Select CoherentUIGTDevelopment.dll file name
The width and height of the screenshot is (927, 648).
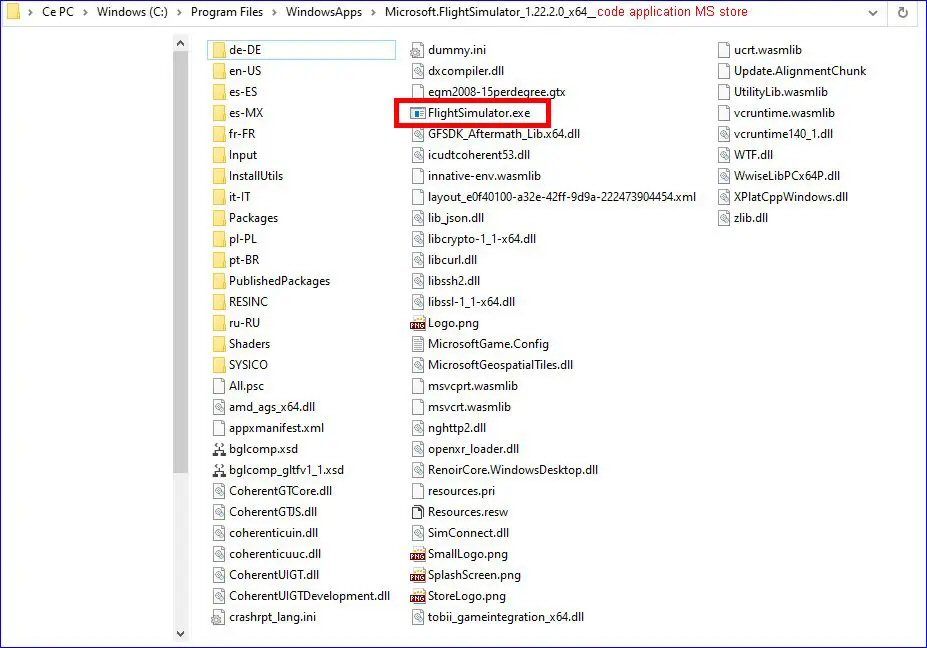coord(309,596)
